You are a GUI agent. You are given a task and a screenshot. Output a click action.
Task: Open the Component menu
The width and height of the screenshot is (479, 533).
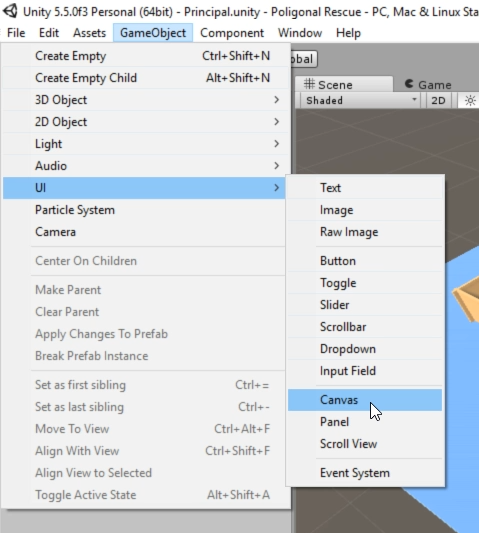point(232,33)
